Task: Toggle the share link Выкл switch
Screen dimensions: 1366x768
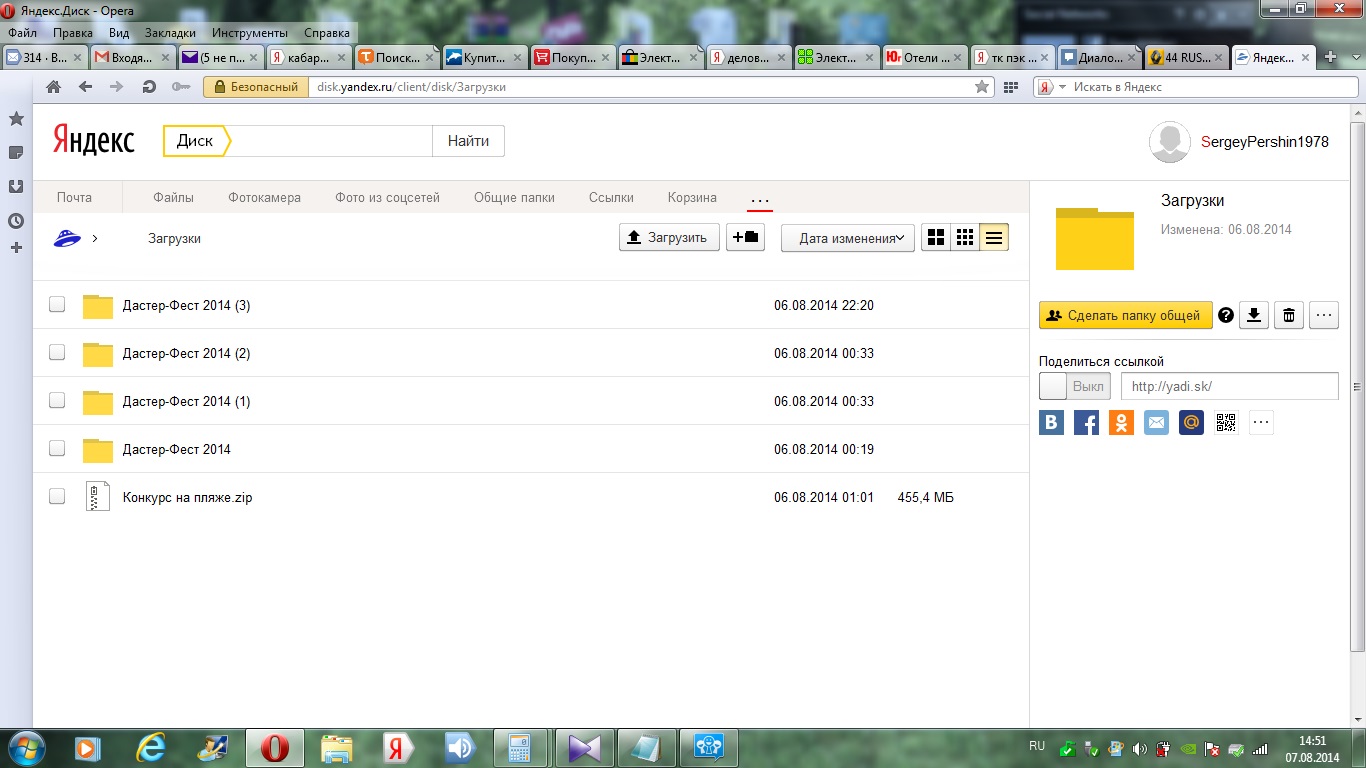Action: click(x=1075, y=386)
